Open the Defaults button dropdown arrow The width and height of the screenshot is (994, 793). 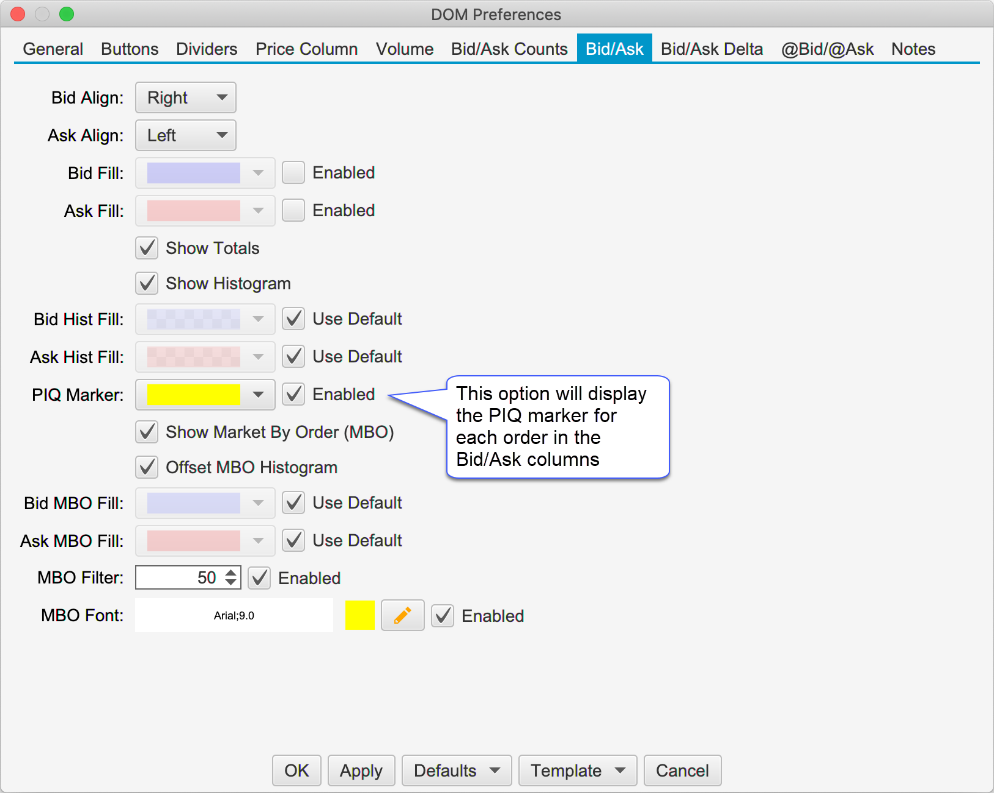click(495, 770)
